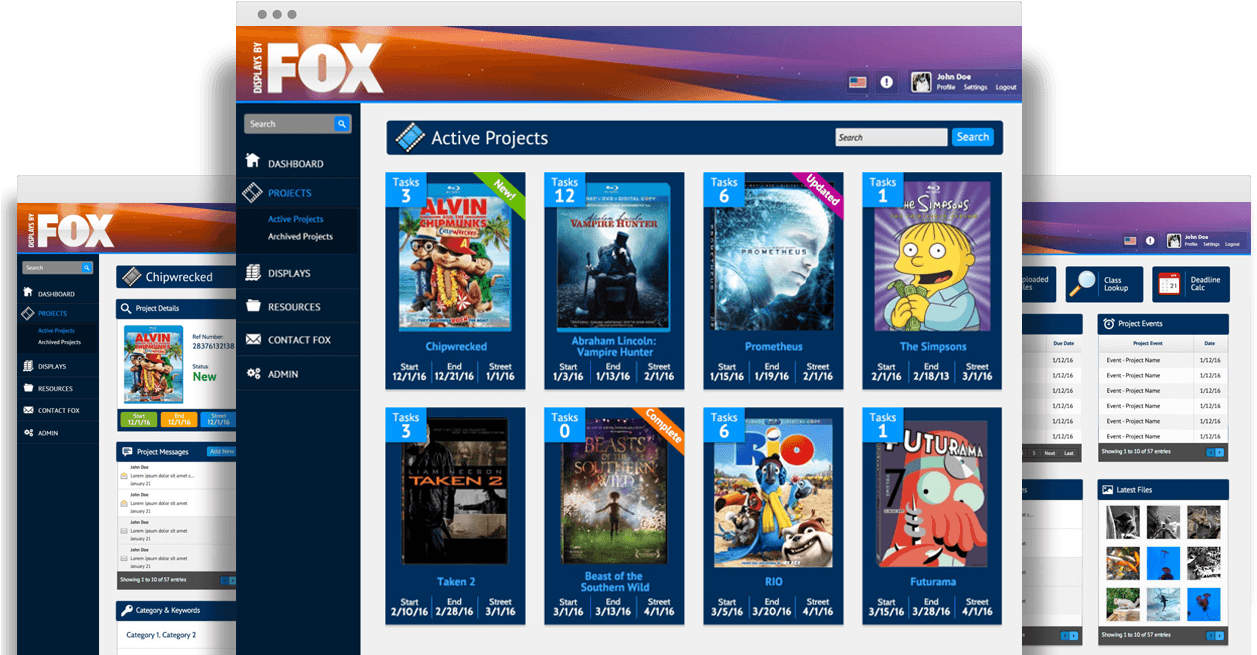Click the magnifier icon in front window sidebar search
Image resolution: width=1257 pixels, height=655 pixels.
click(342, 124)
